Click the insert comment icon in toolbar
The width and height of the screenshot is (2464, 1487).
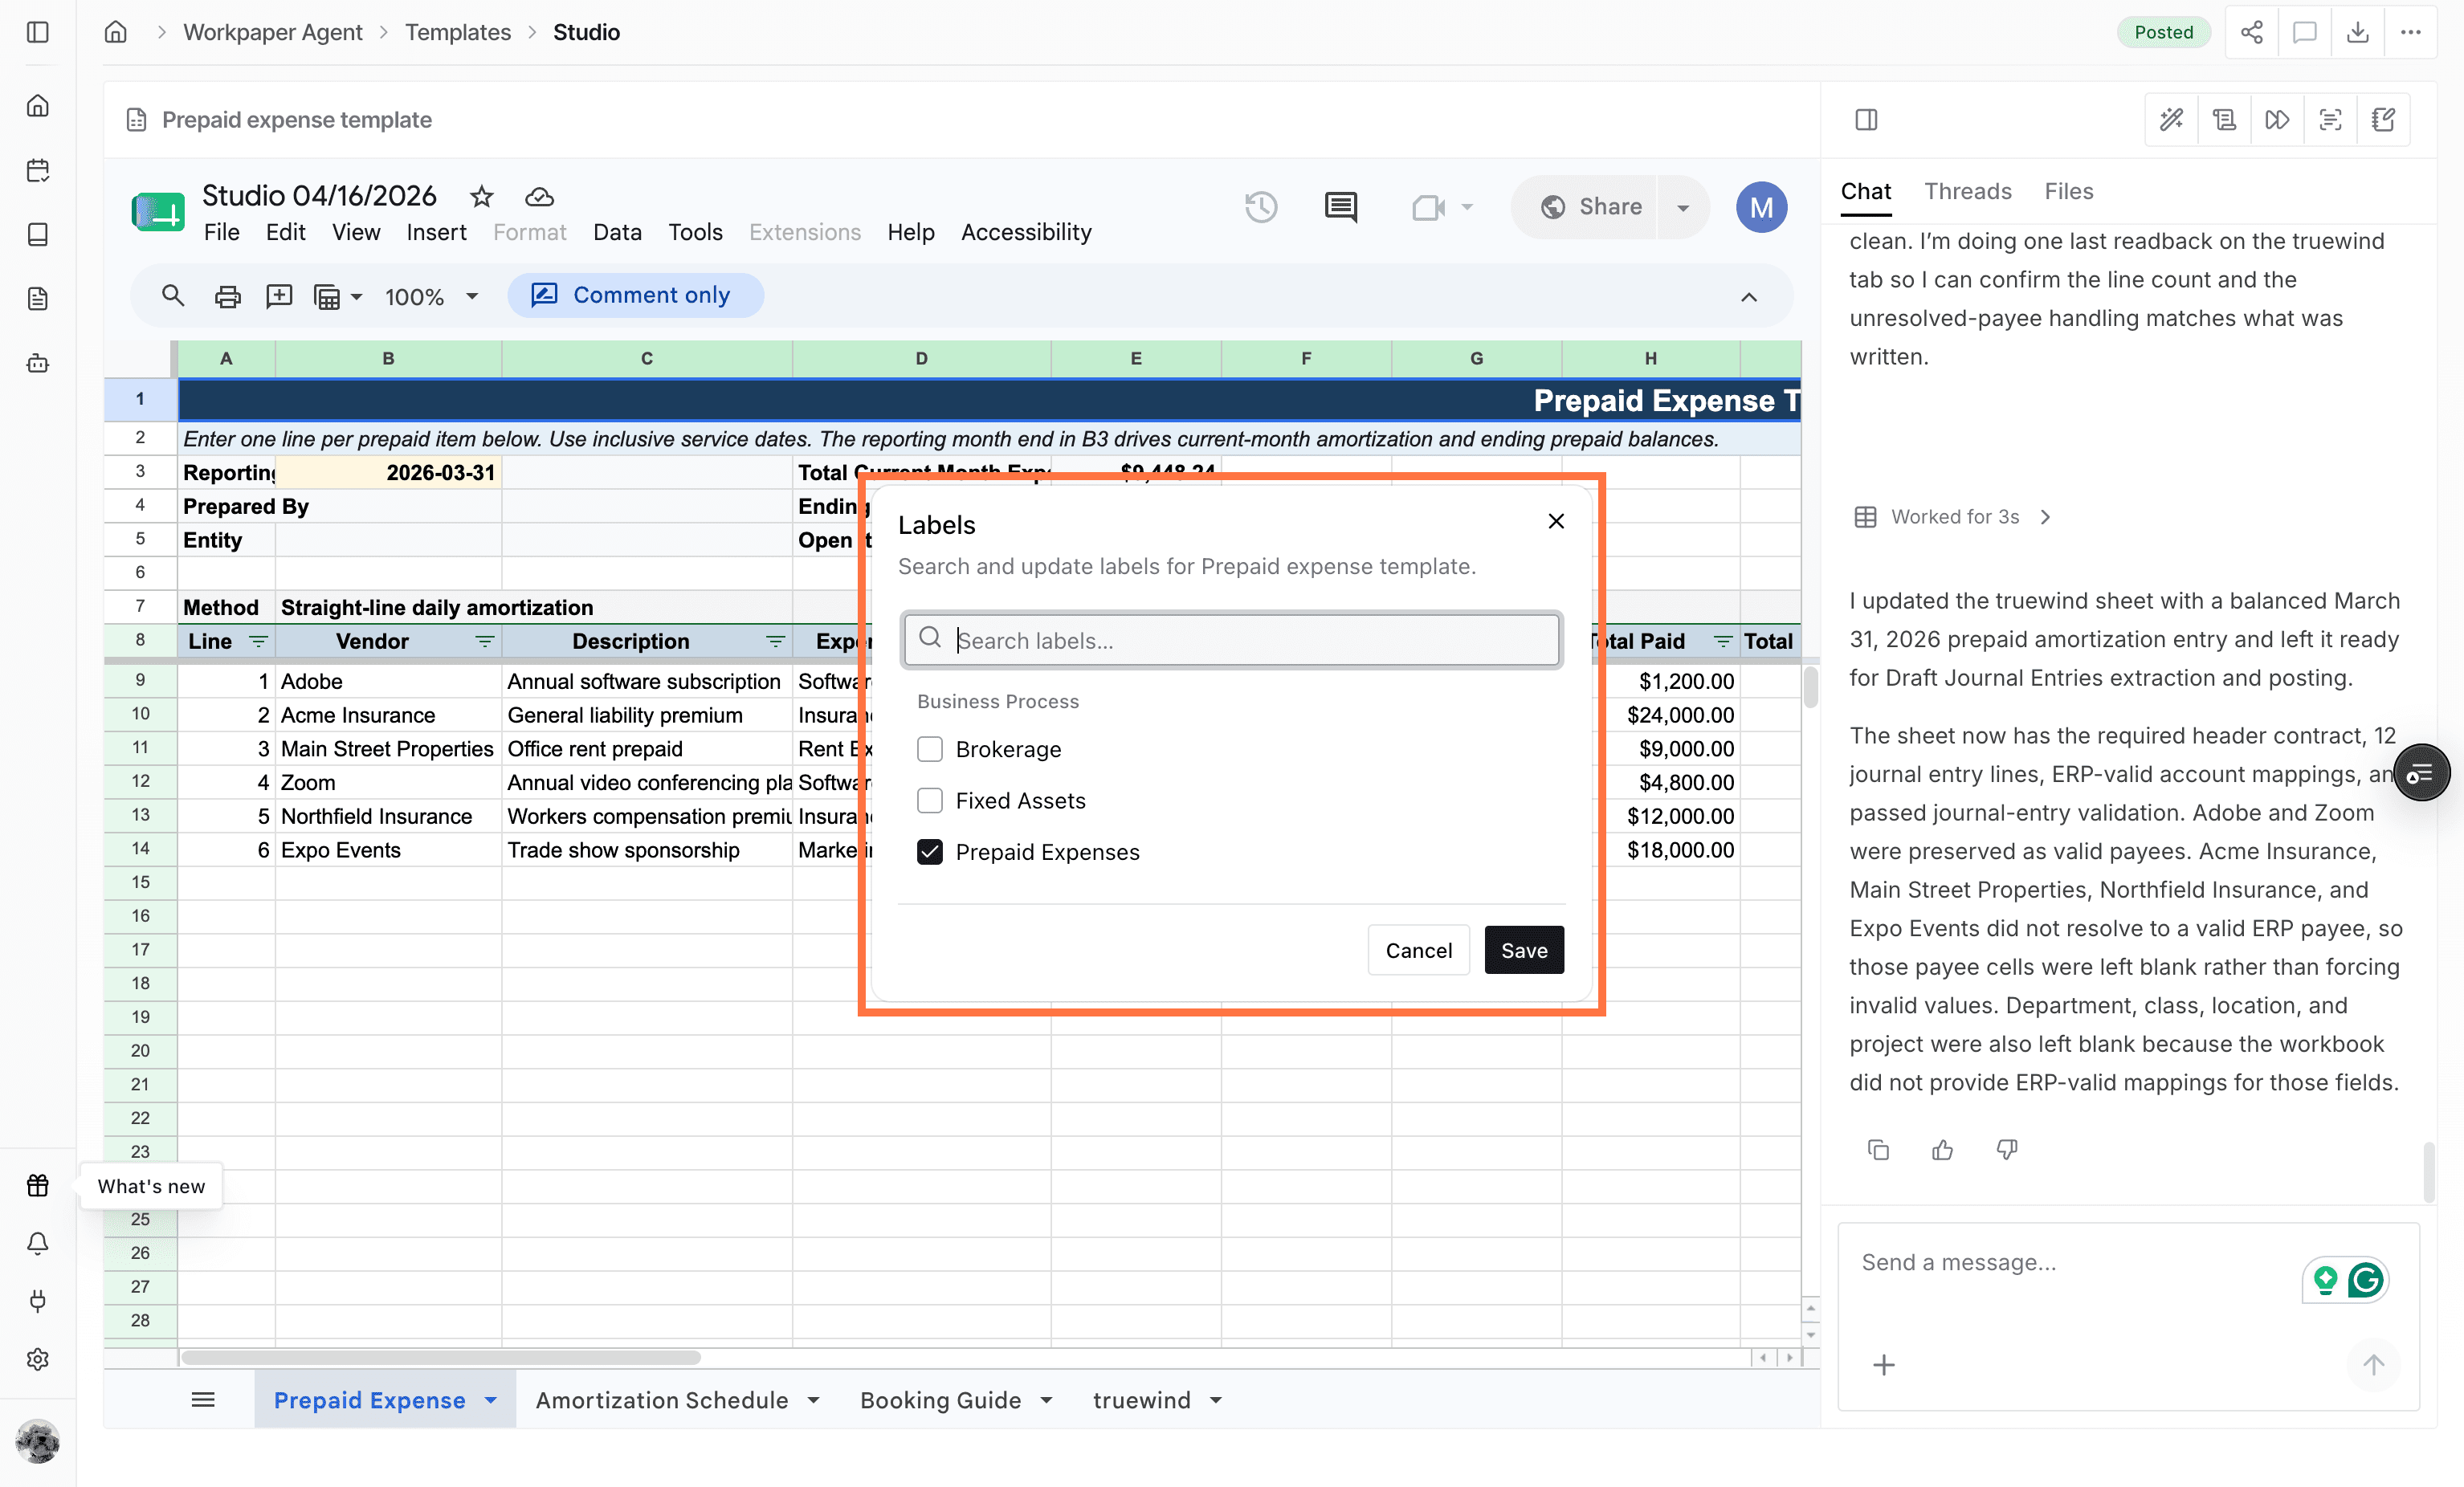279,296
